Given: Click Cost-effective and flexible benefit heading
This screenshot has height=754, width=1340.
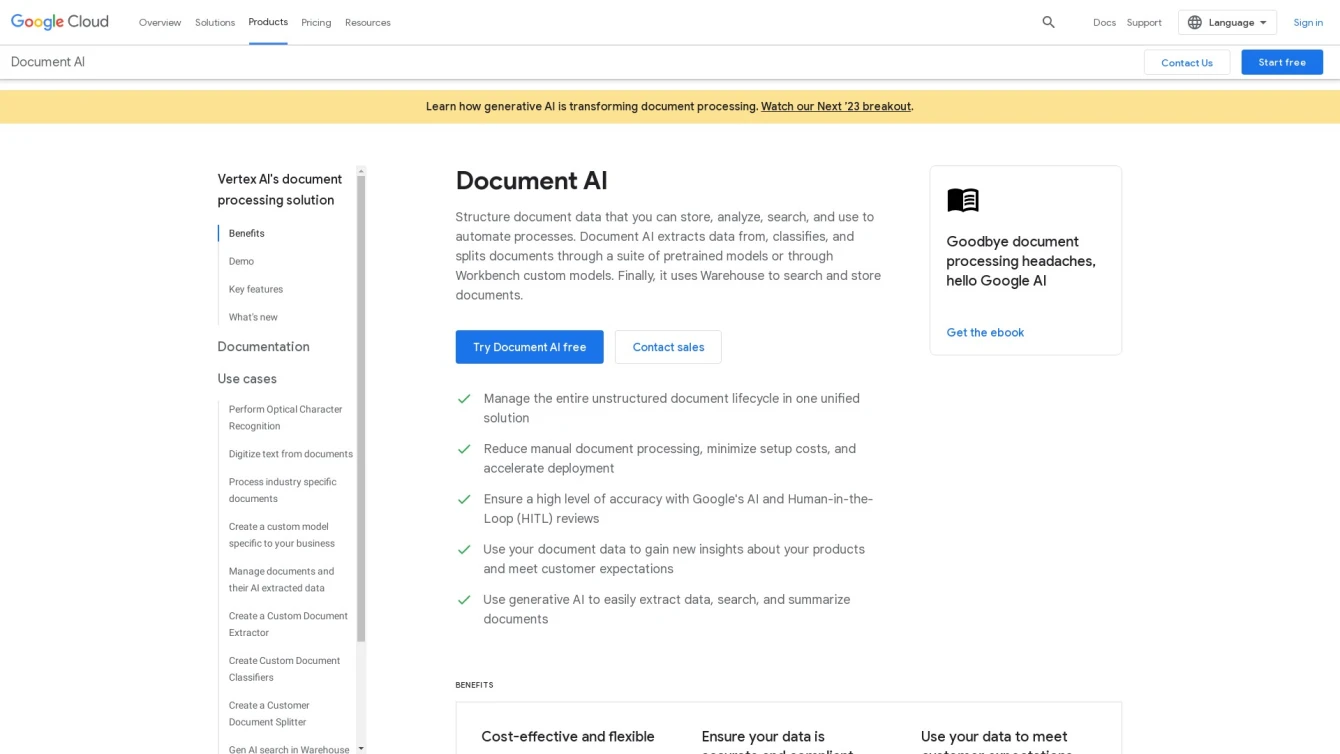Looking at the screenshot, I should 568,737.
